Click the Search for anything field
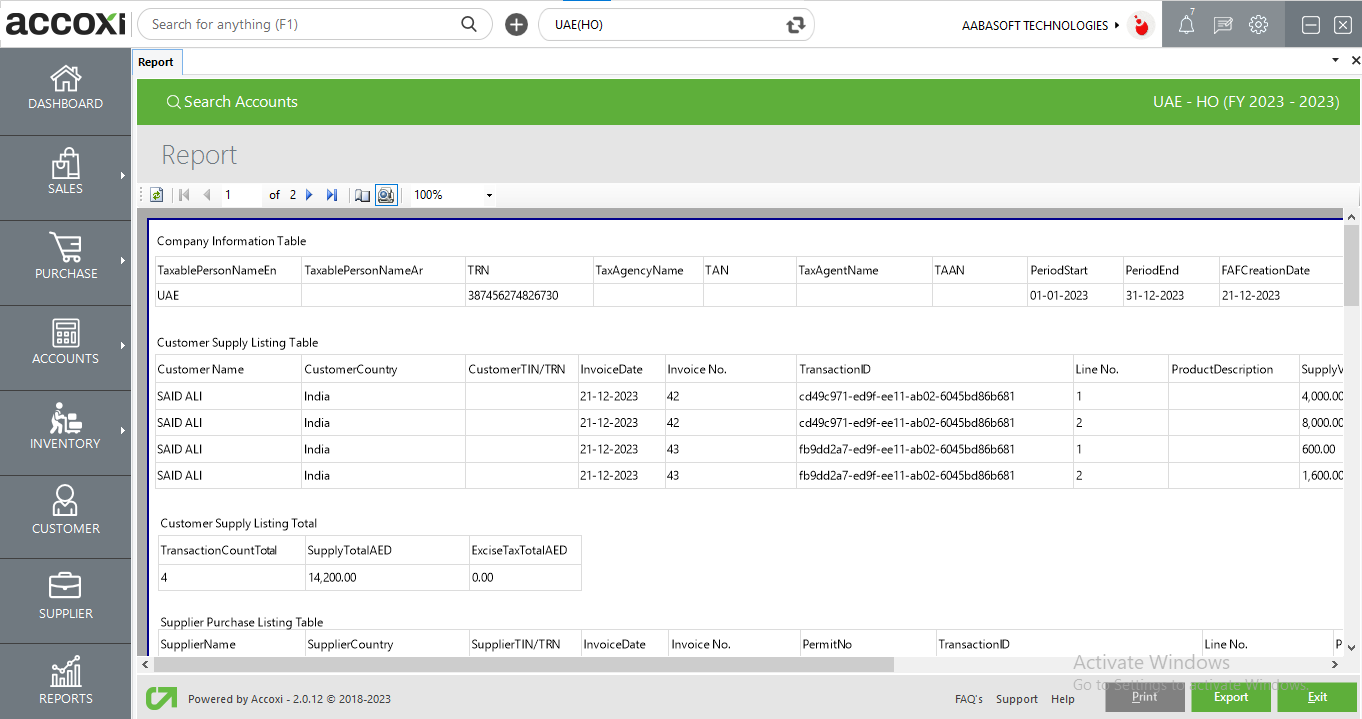Screen dimensions: 1362x719 coord(300,25)
